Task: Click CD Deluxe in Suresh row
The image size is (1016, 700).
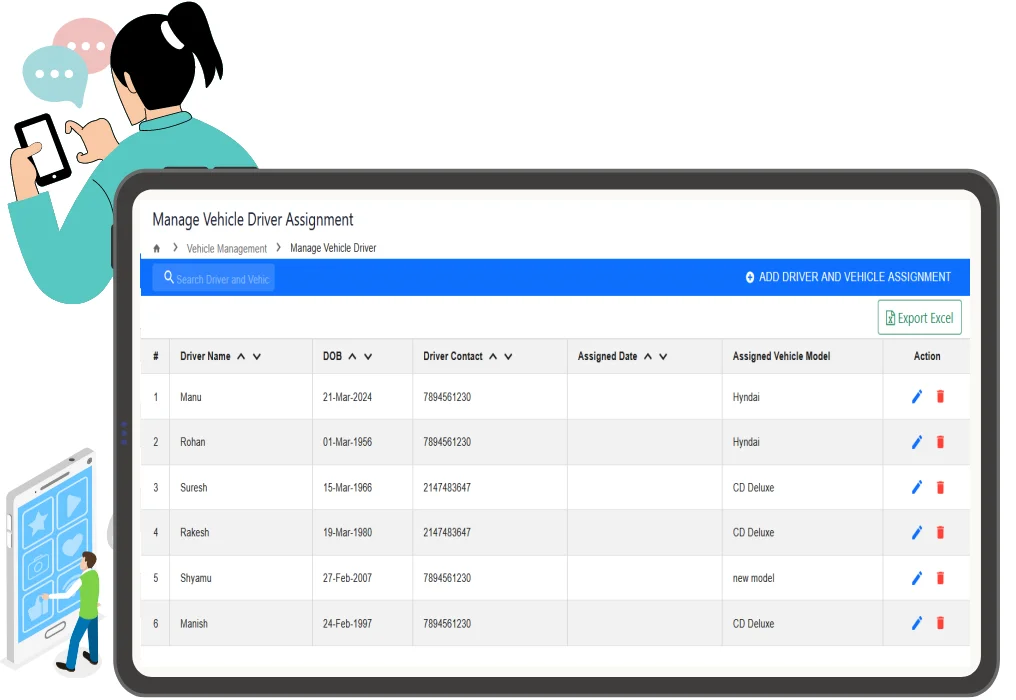Action: [754, 487]
